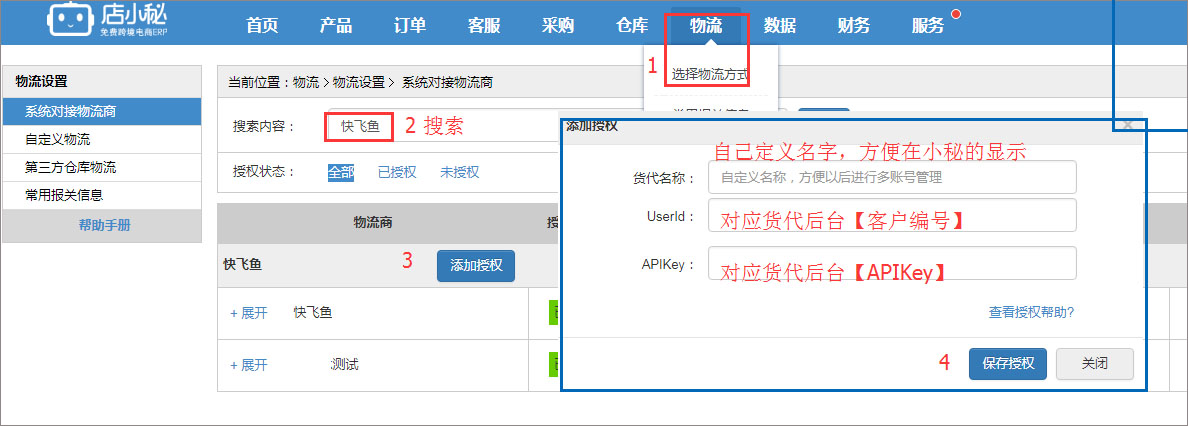Click the 保存授权 button

click(x=1008, y=364)
